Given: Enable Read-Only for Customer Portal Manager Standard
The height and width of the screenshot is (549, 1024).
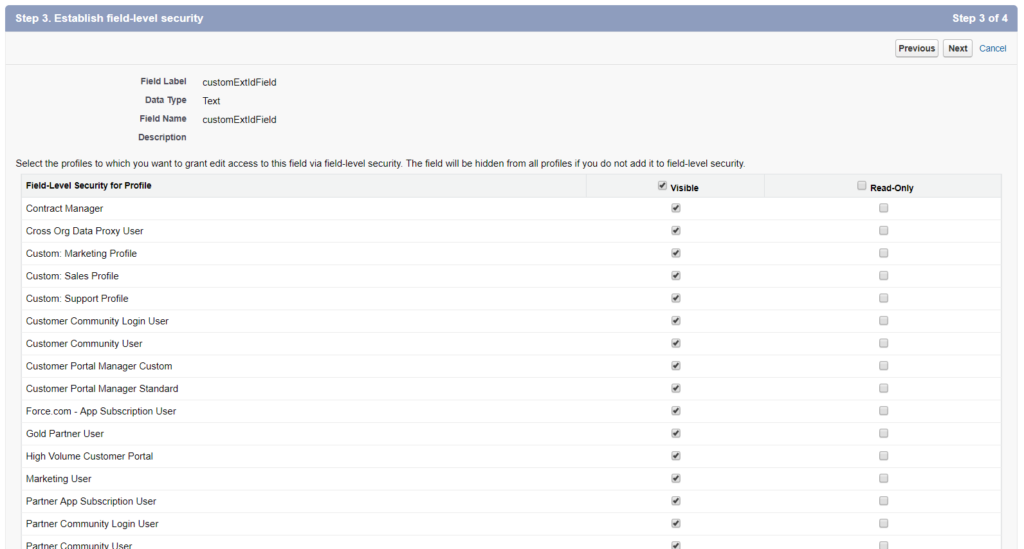Looking at the screenshot, I should coord(884,388).
